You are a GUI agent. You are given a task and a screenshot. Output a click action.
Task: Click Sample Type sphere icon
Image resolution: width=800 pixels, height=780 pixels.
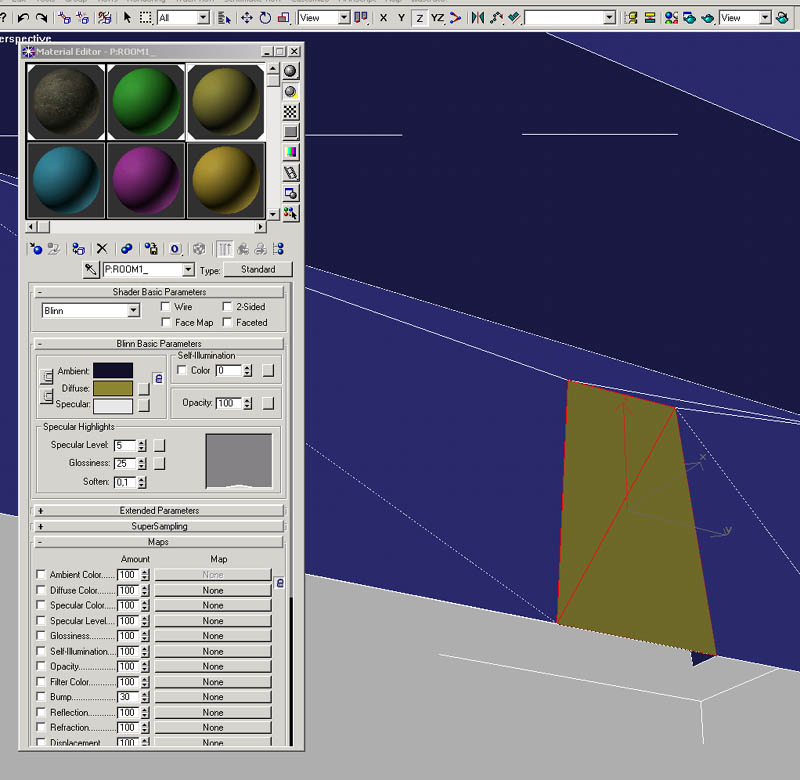[x=290, y=71]
